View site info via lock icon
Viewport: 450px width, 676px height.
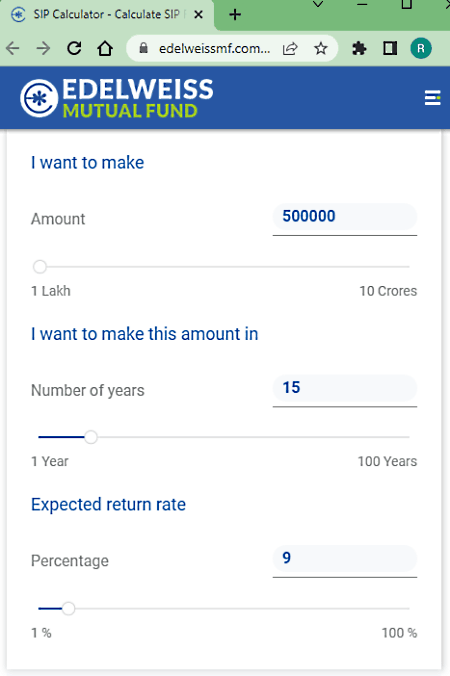tap(144, 48)
